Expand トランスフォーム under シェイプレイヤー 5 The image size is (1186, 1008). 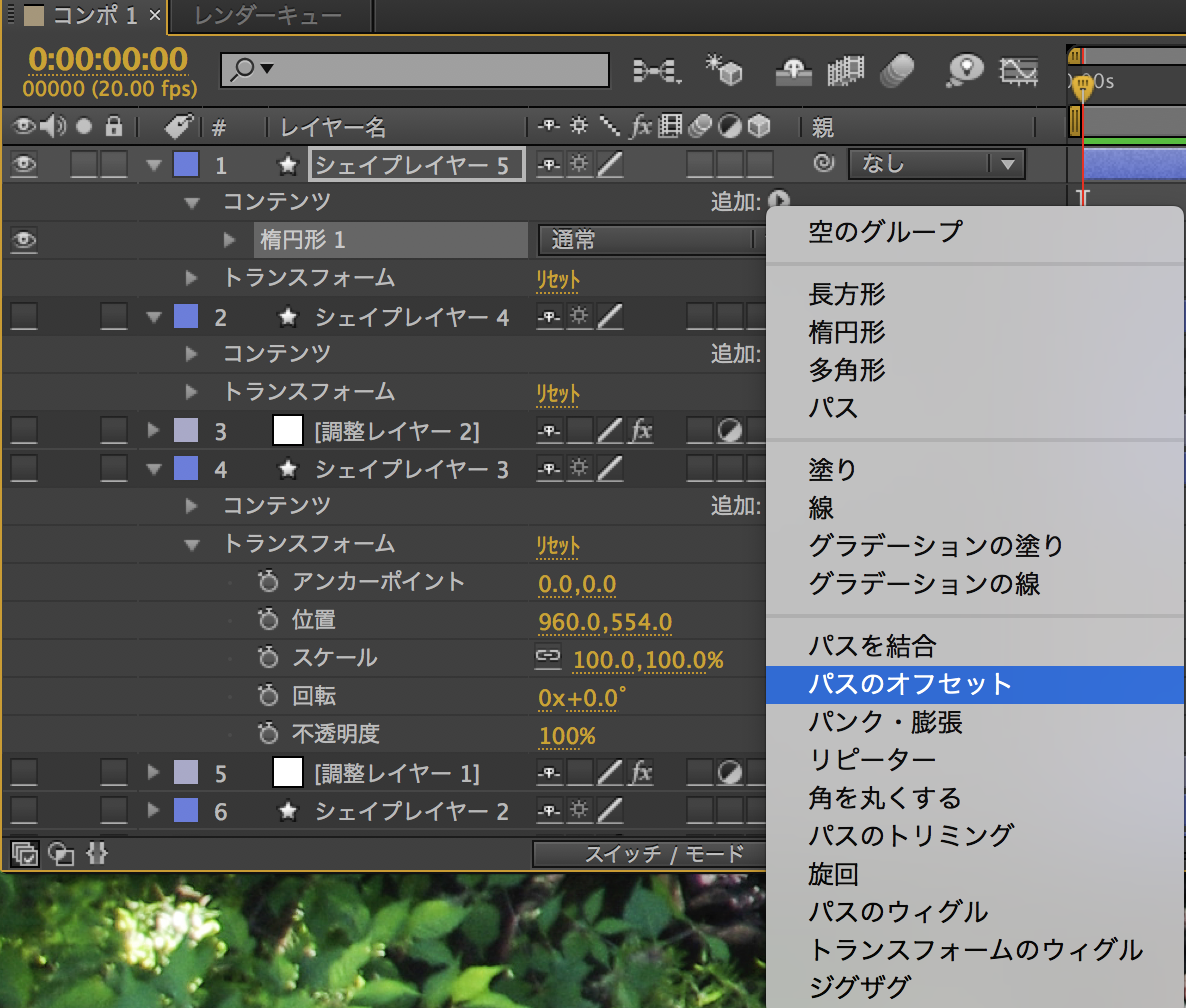191,278
